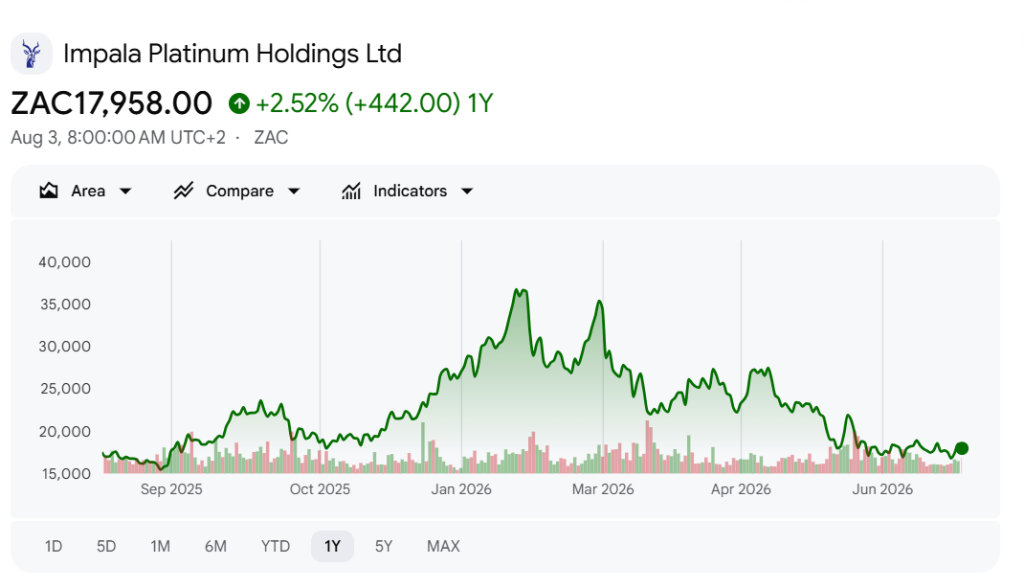Select the 5D time range

(106, 546)
